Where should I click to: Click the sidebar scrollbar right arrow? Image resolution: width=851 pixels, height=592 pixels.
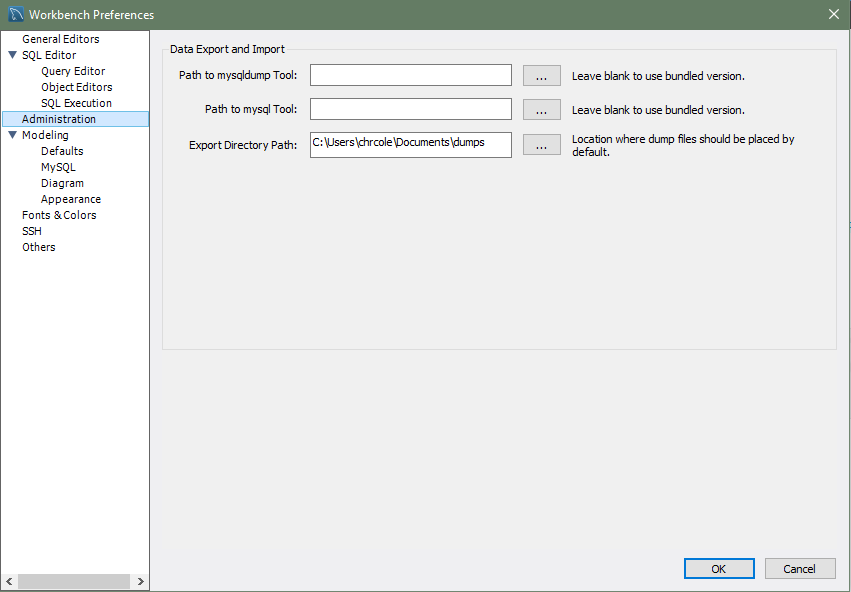[141, 582]
